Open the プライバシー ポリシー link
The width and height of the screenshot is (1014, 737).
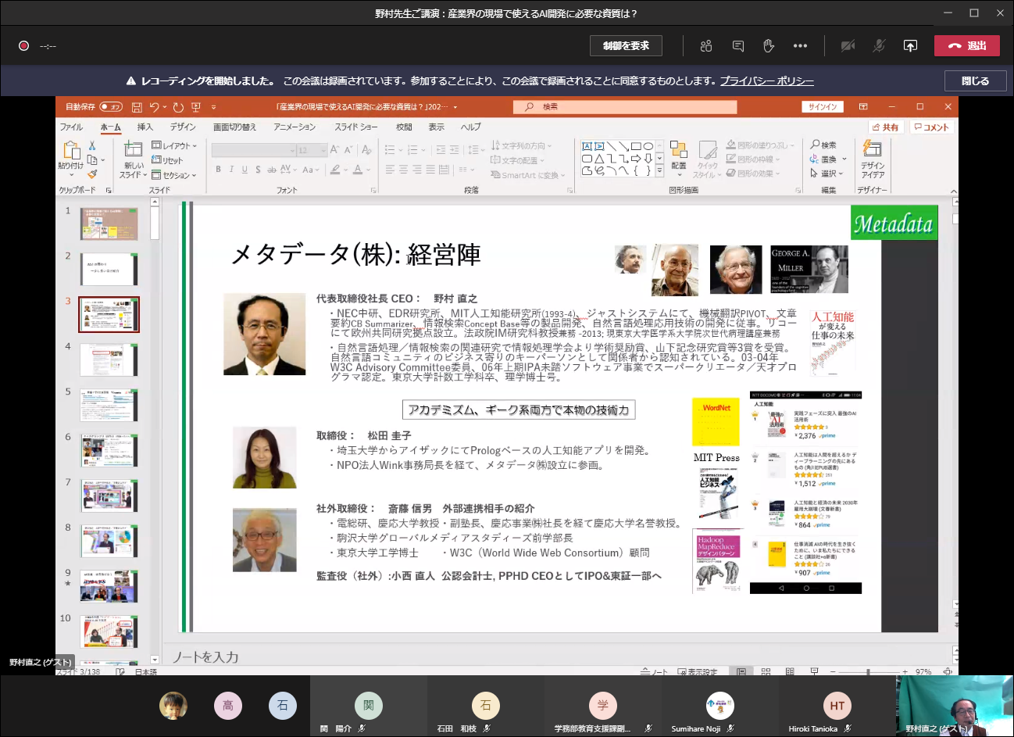point(766,81)
